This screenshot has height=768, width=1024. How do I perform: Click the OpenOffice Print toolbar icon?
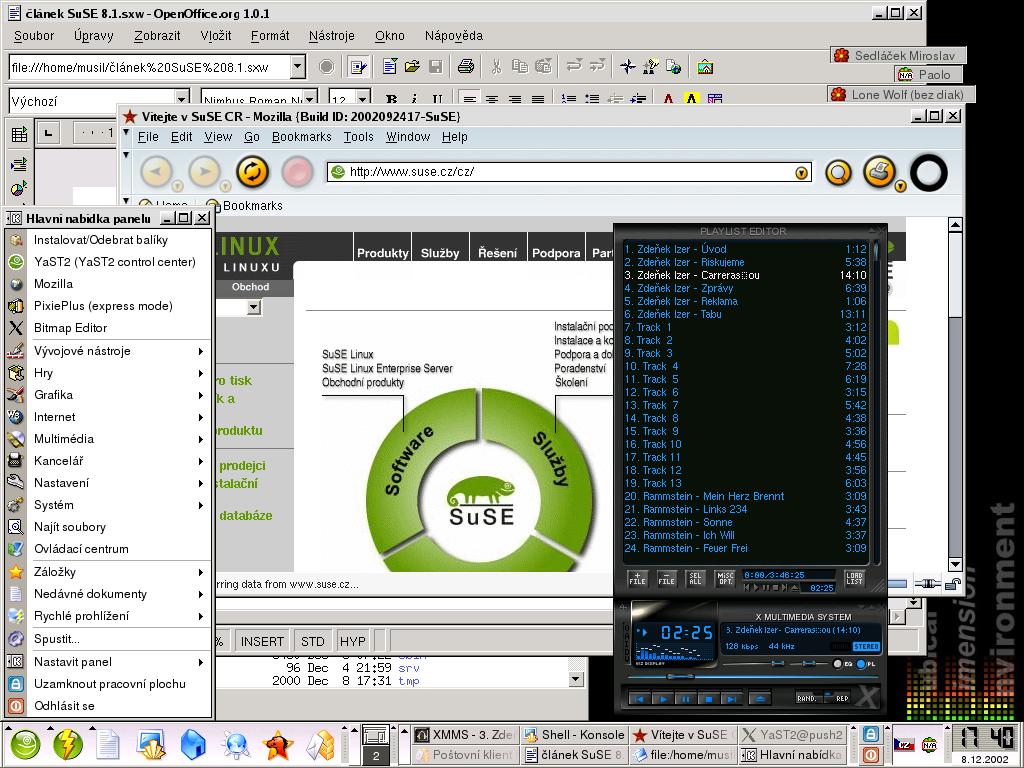click(x=465, y=67)
